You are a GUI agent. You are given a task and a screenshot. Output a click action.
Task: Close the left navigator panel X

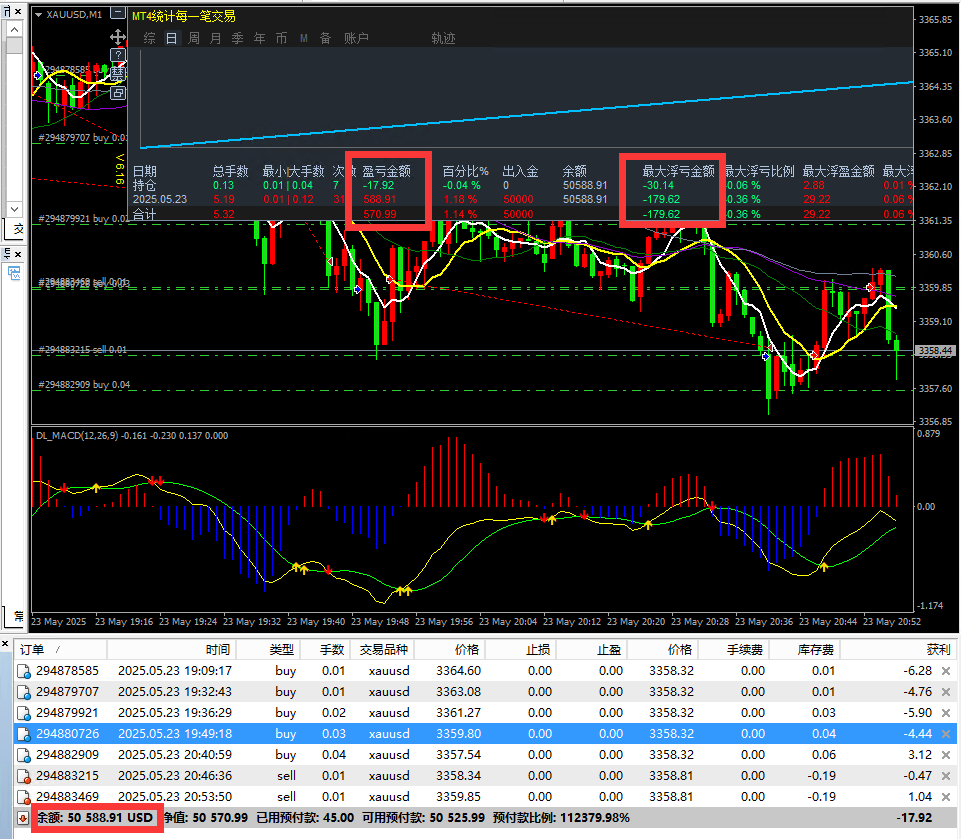click(18, 12)
